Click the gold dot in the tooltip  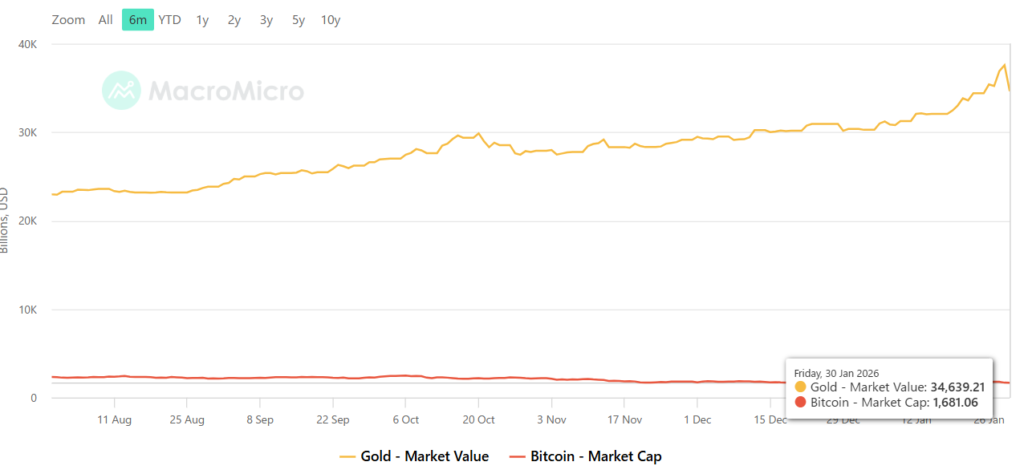point(800,386)
